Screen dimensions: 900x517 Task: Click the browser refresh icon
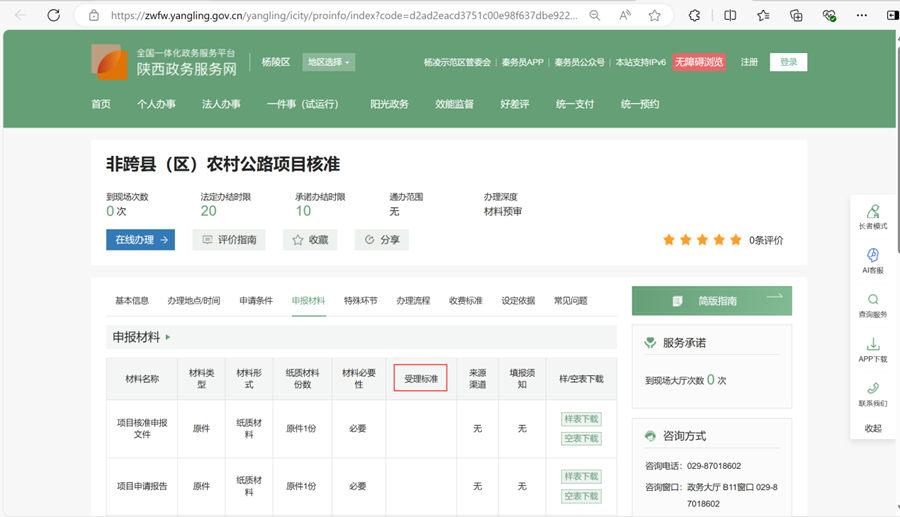[x=53, y=15]
